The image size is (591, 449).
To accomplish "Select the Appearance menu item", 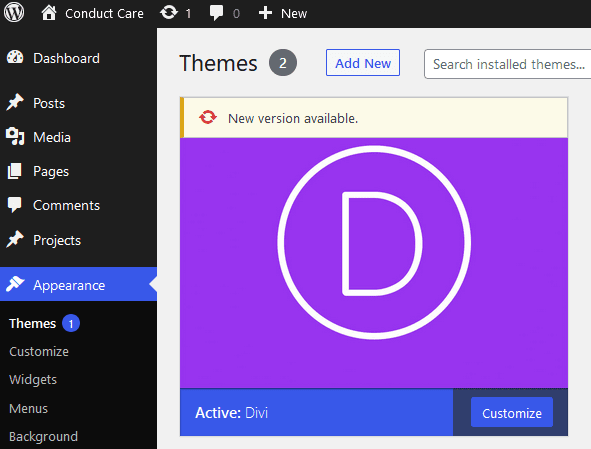I will tap(69, 286).
